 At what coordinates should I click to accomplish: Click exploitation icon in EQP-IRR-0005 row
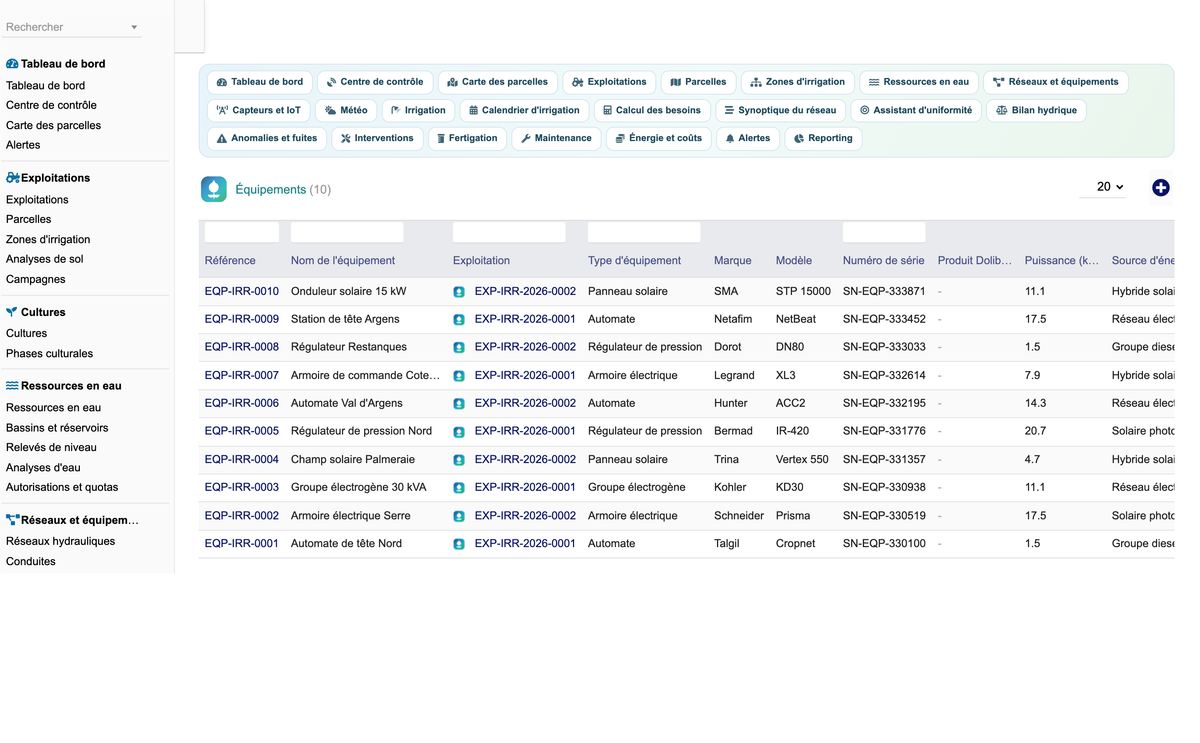tap(459, 432)
